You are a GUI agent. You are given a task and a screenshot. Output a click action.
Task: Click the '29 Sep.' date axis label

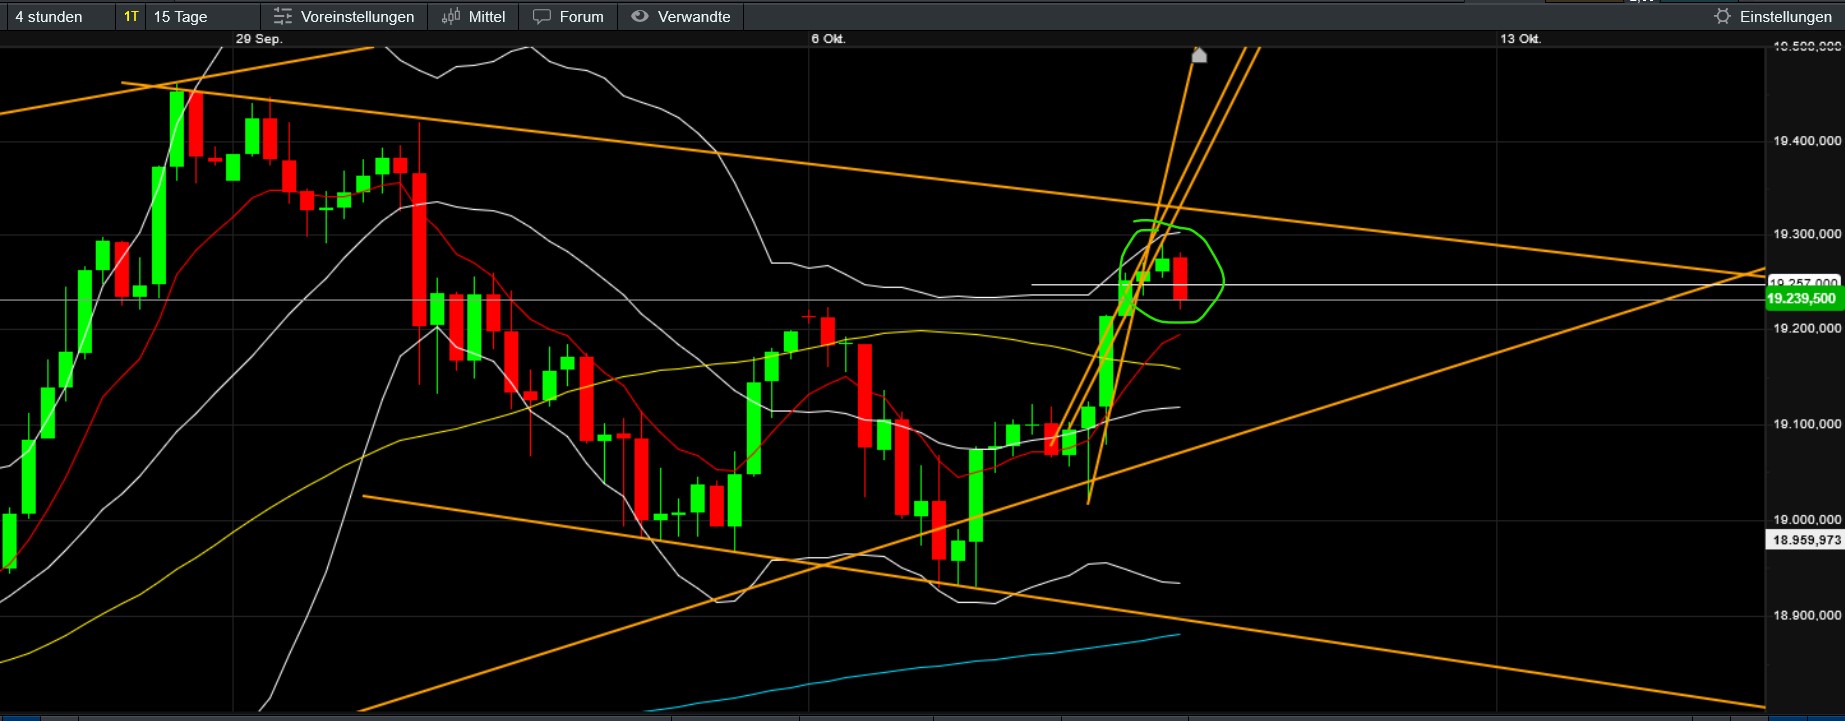259,39
